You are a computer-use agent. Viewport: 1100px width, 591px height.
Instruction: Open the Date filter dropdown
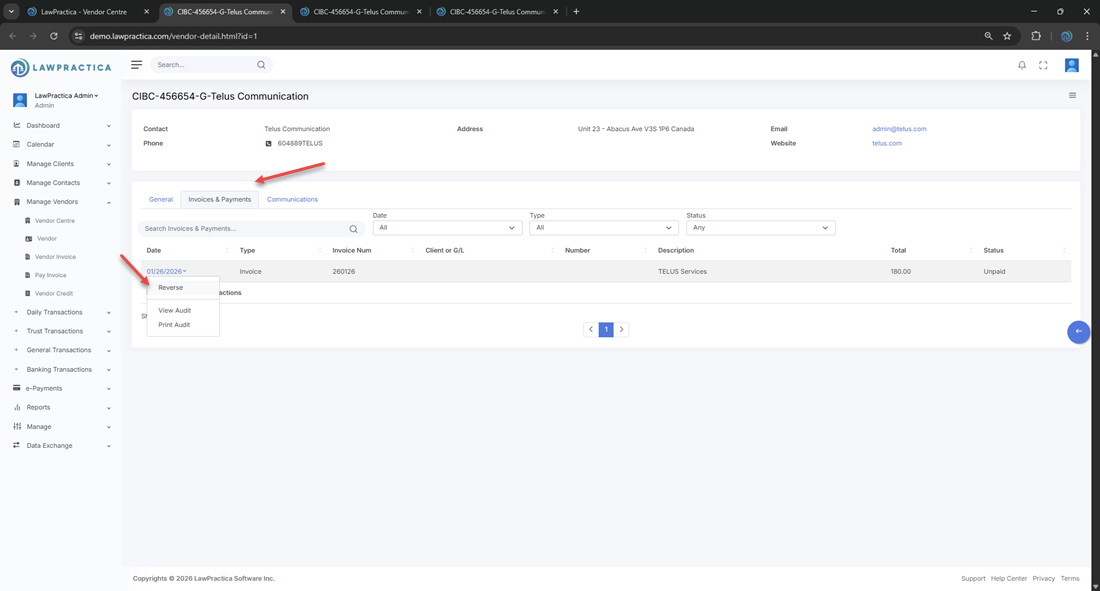coord(447,228)
